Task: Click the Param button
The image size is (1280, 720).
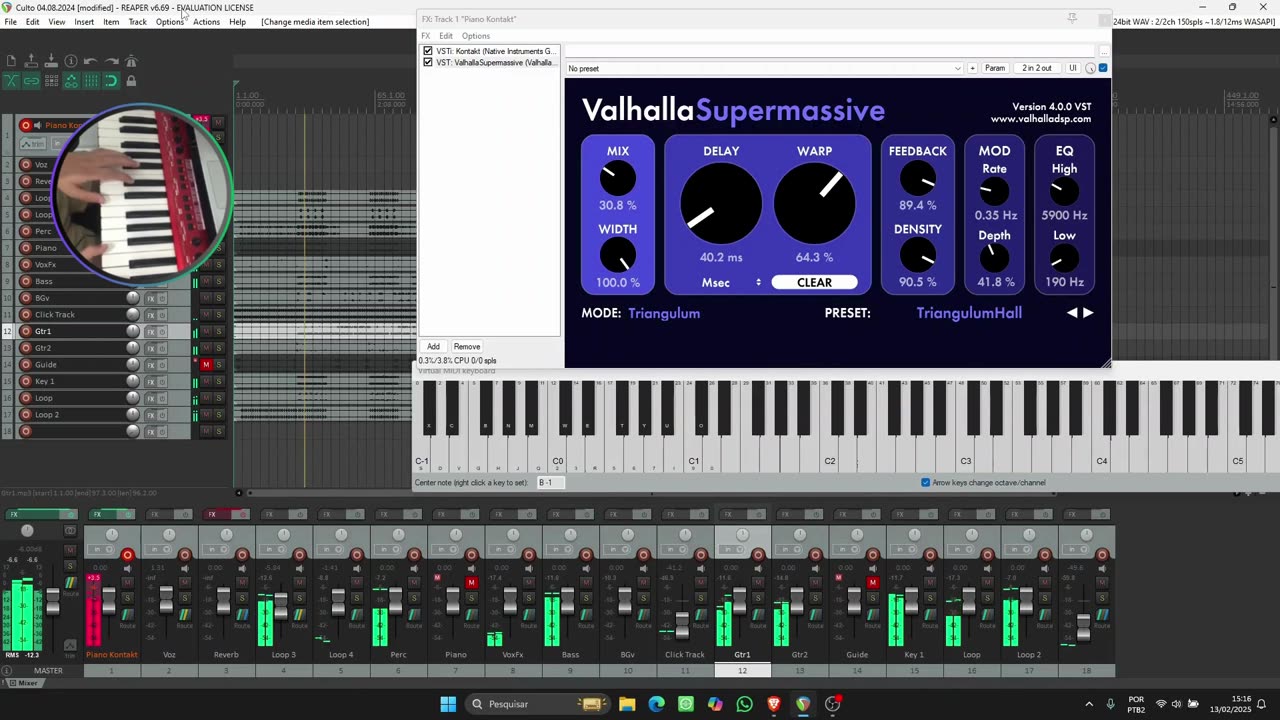Action: (995, 68)
